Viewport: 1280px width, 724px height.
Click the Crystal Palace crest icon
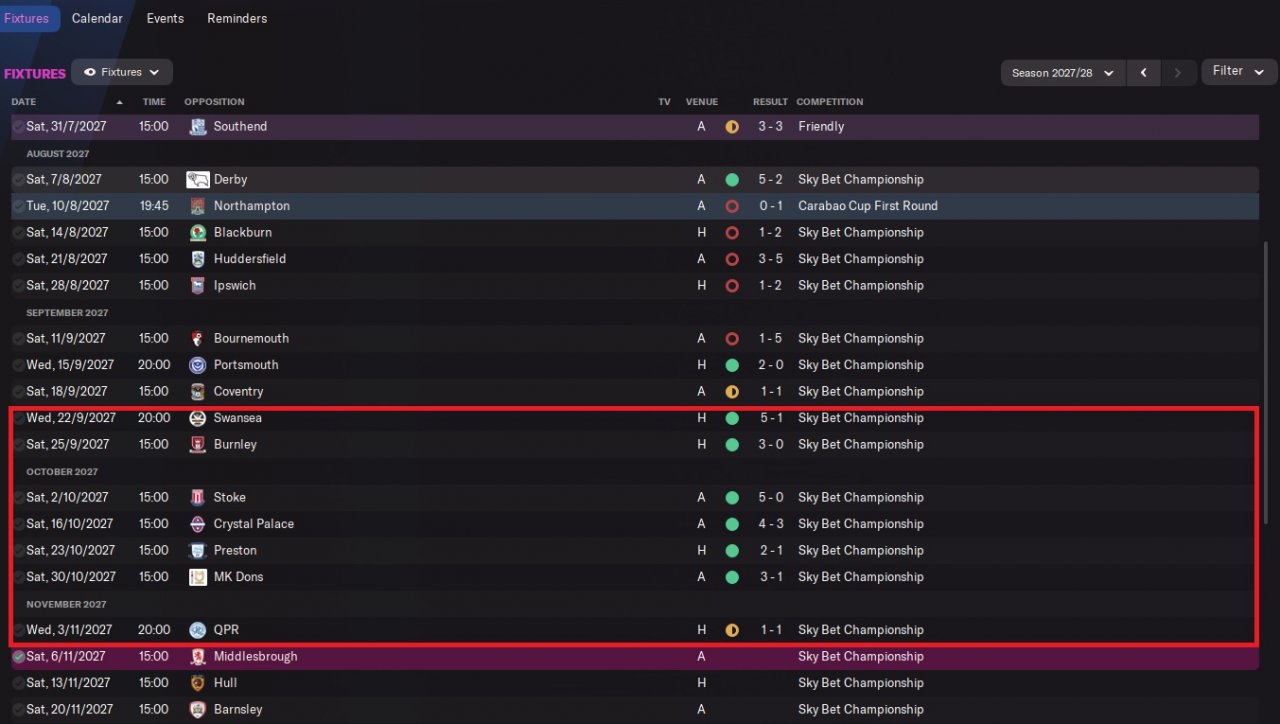[x=197, y=524]
